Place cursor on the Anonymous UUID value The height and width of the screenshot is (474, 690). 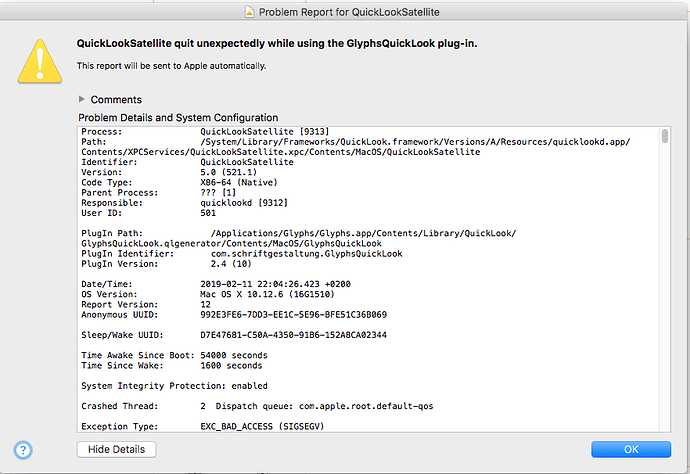pyautogui.click(x=294, y=315)
